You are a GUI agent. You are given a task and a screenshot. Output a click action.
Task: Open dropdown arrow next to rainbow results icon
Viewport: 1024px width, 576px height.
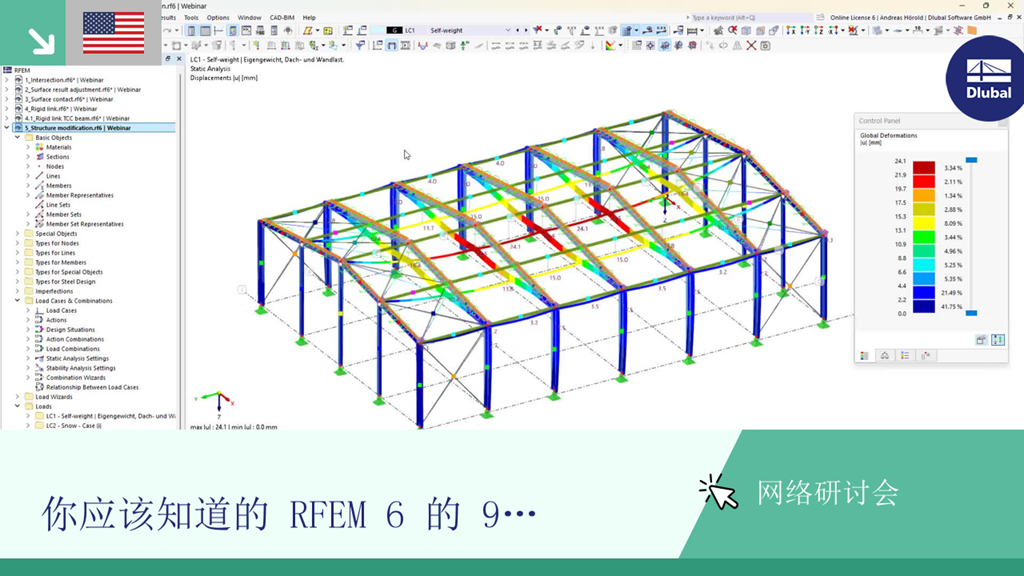620,45
